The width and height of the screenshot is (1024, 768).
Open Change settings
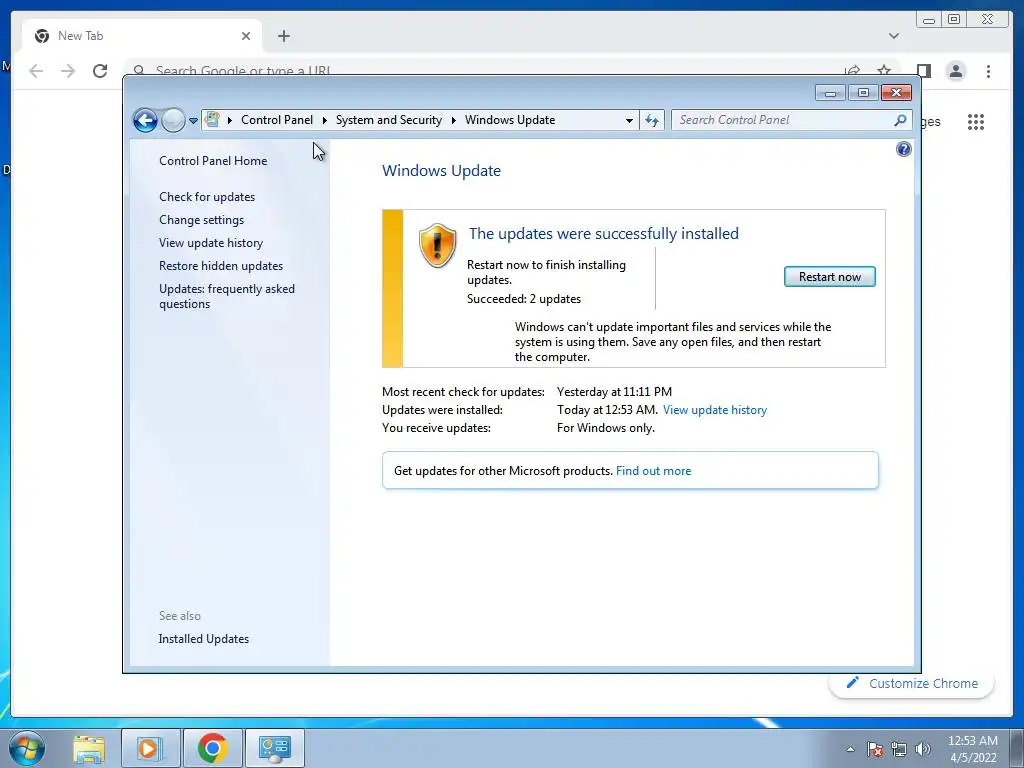click(201, 220)
